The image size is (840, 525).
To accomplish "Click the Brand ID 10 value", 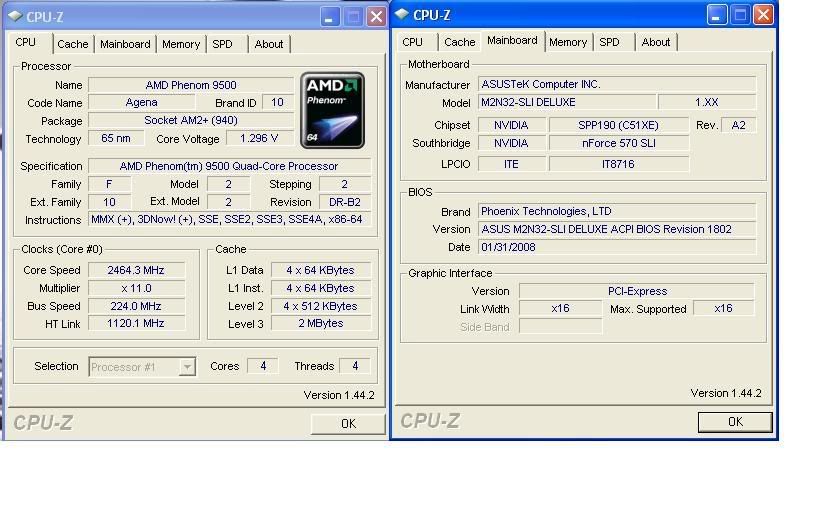I will 277,102.
